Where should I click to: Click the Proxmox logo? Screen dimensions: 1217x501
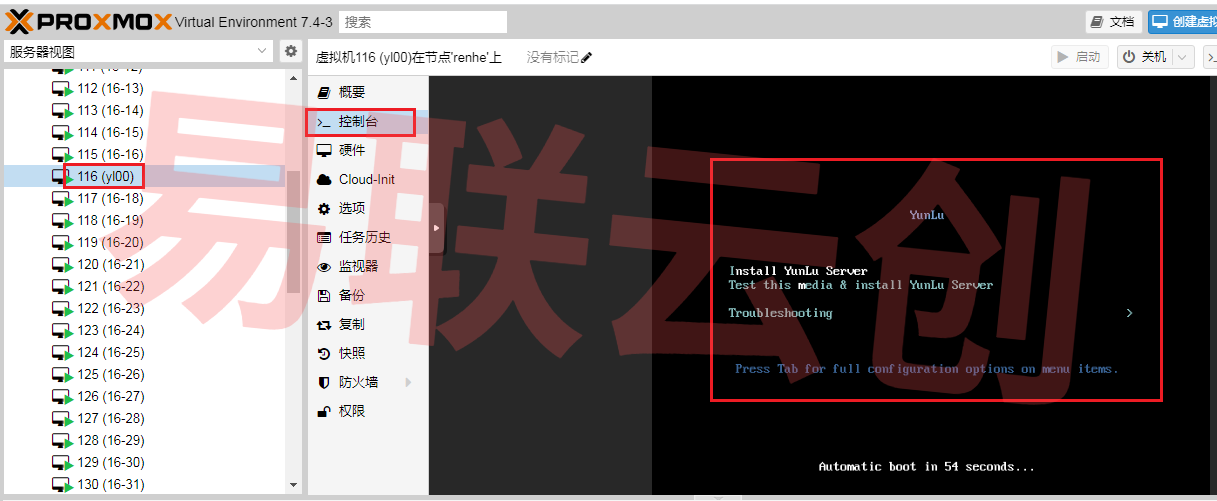[88, 21]
